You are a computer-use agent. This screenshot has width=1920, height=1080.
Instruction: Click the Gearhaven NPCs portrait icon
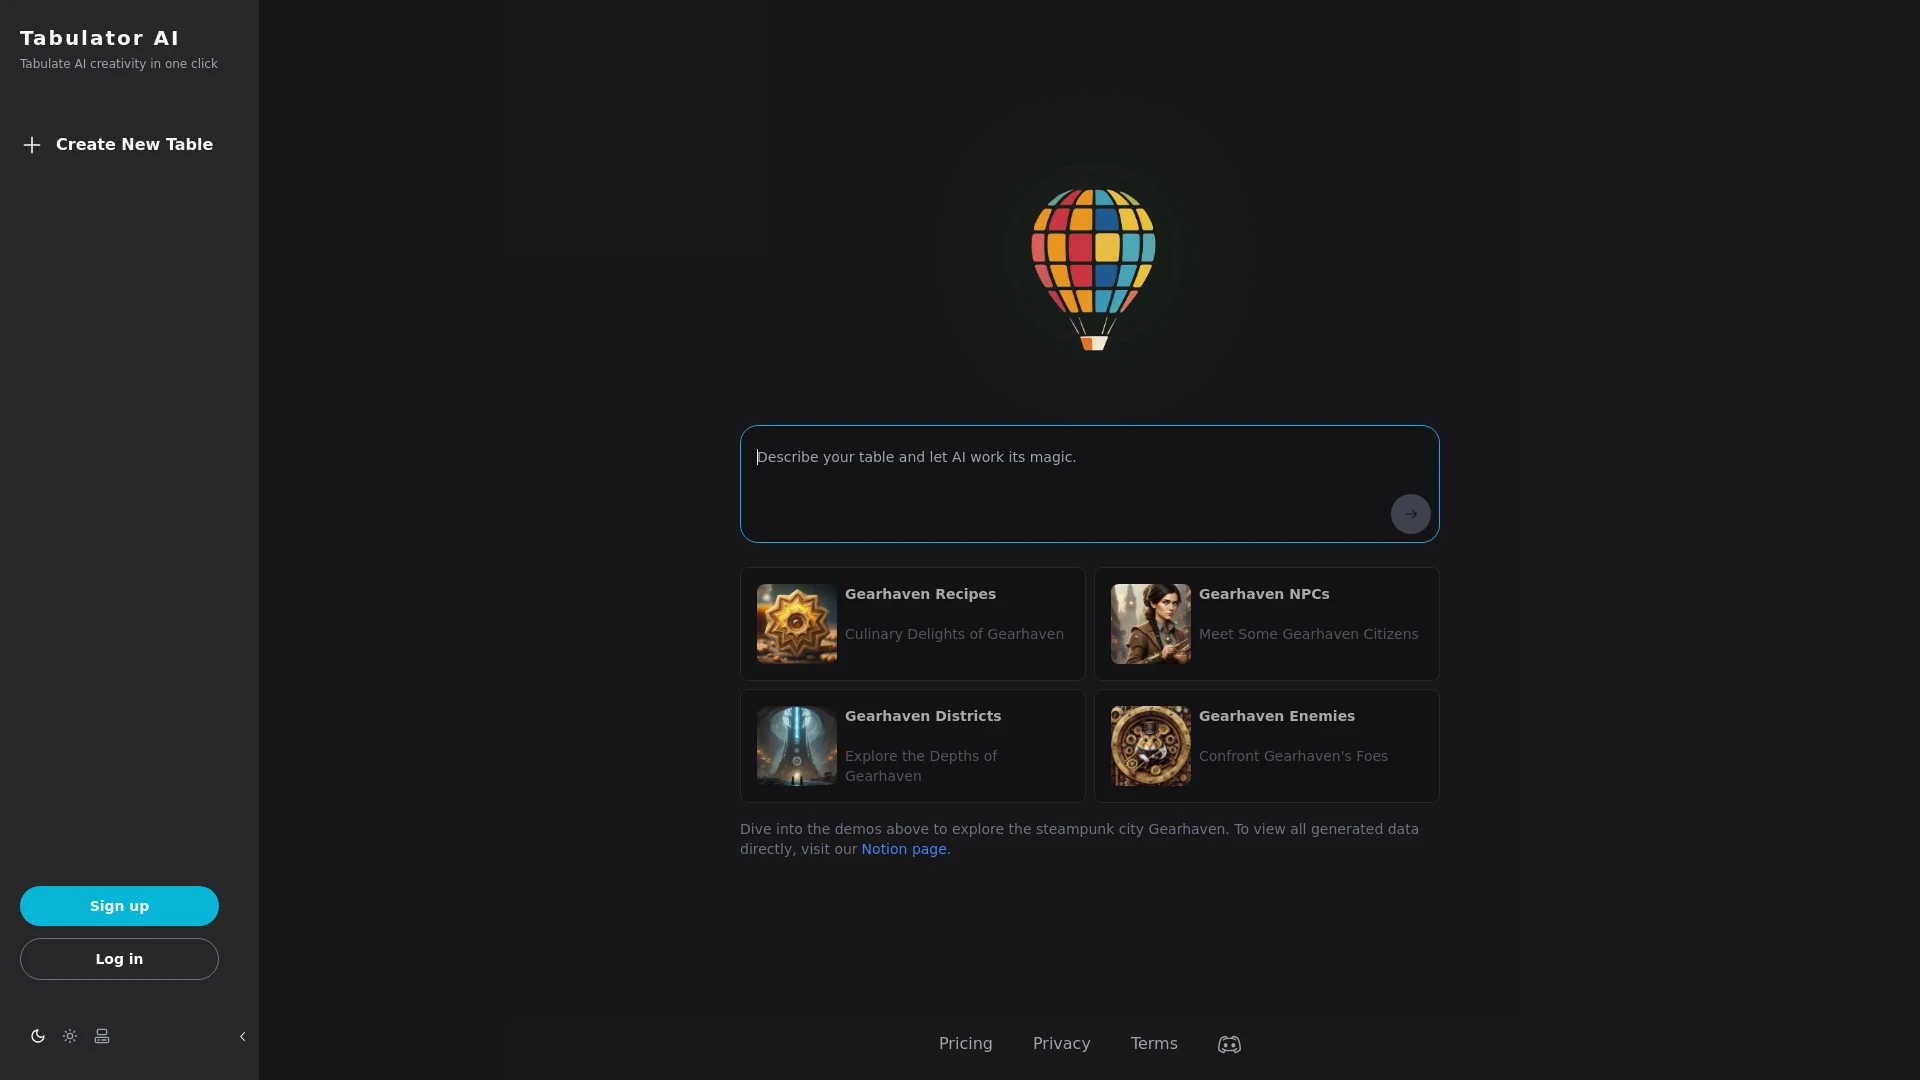1150,622
